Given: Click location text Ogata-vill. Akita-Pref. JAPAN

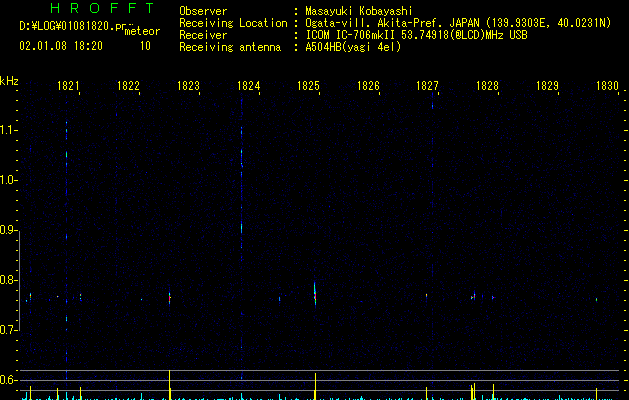Looking at the screenshot, I should [x=392, y=23].
